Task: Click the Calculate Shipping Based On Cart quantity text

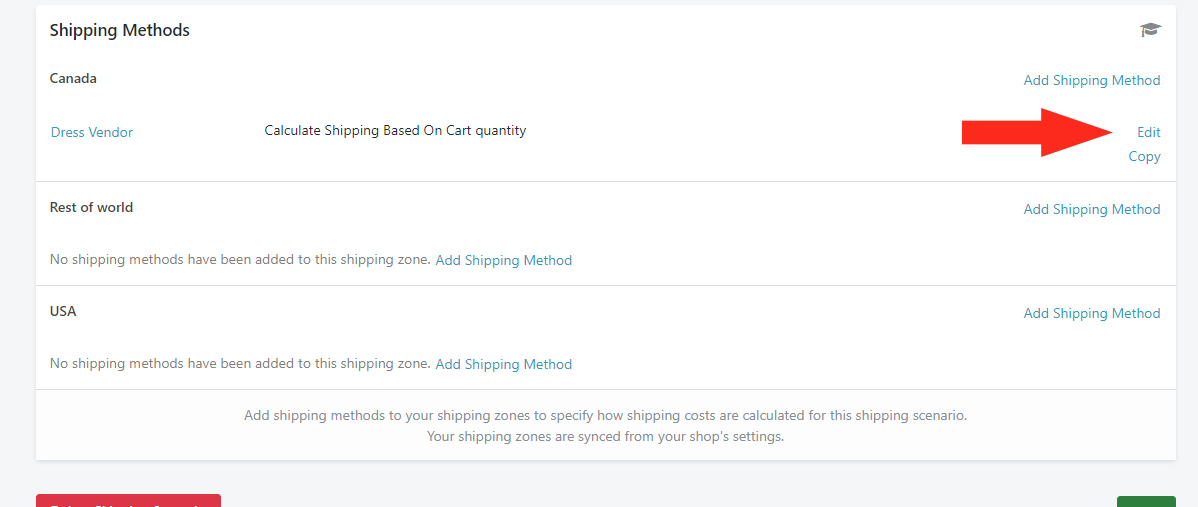Action: (395, 131)
